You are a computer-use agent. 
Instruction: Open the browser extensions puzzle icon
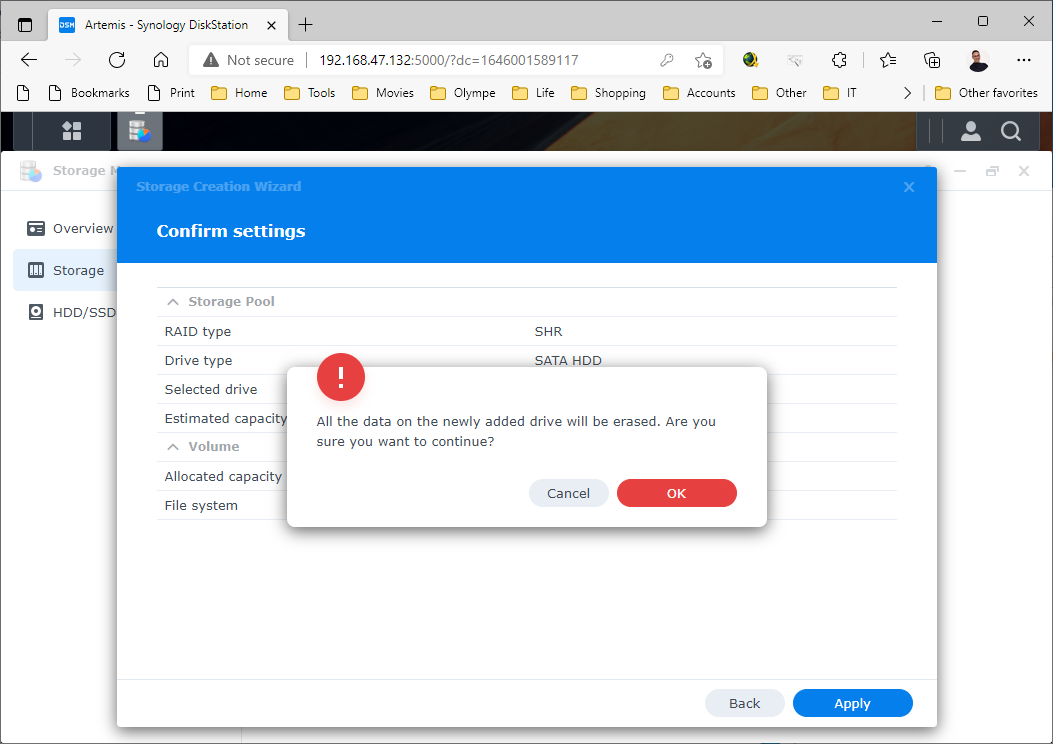tap(839, 60)
